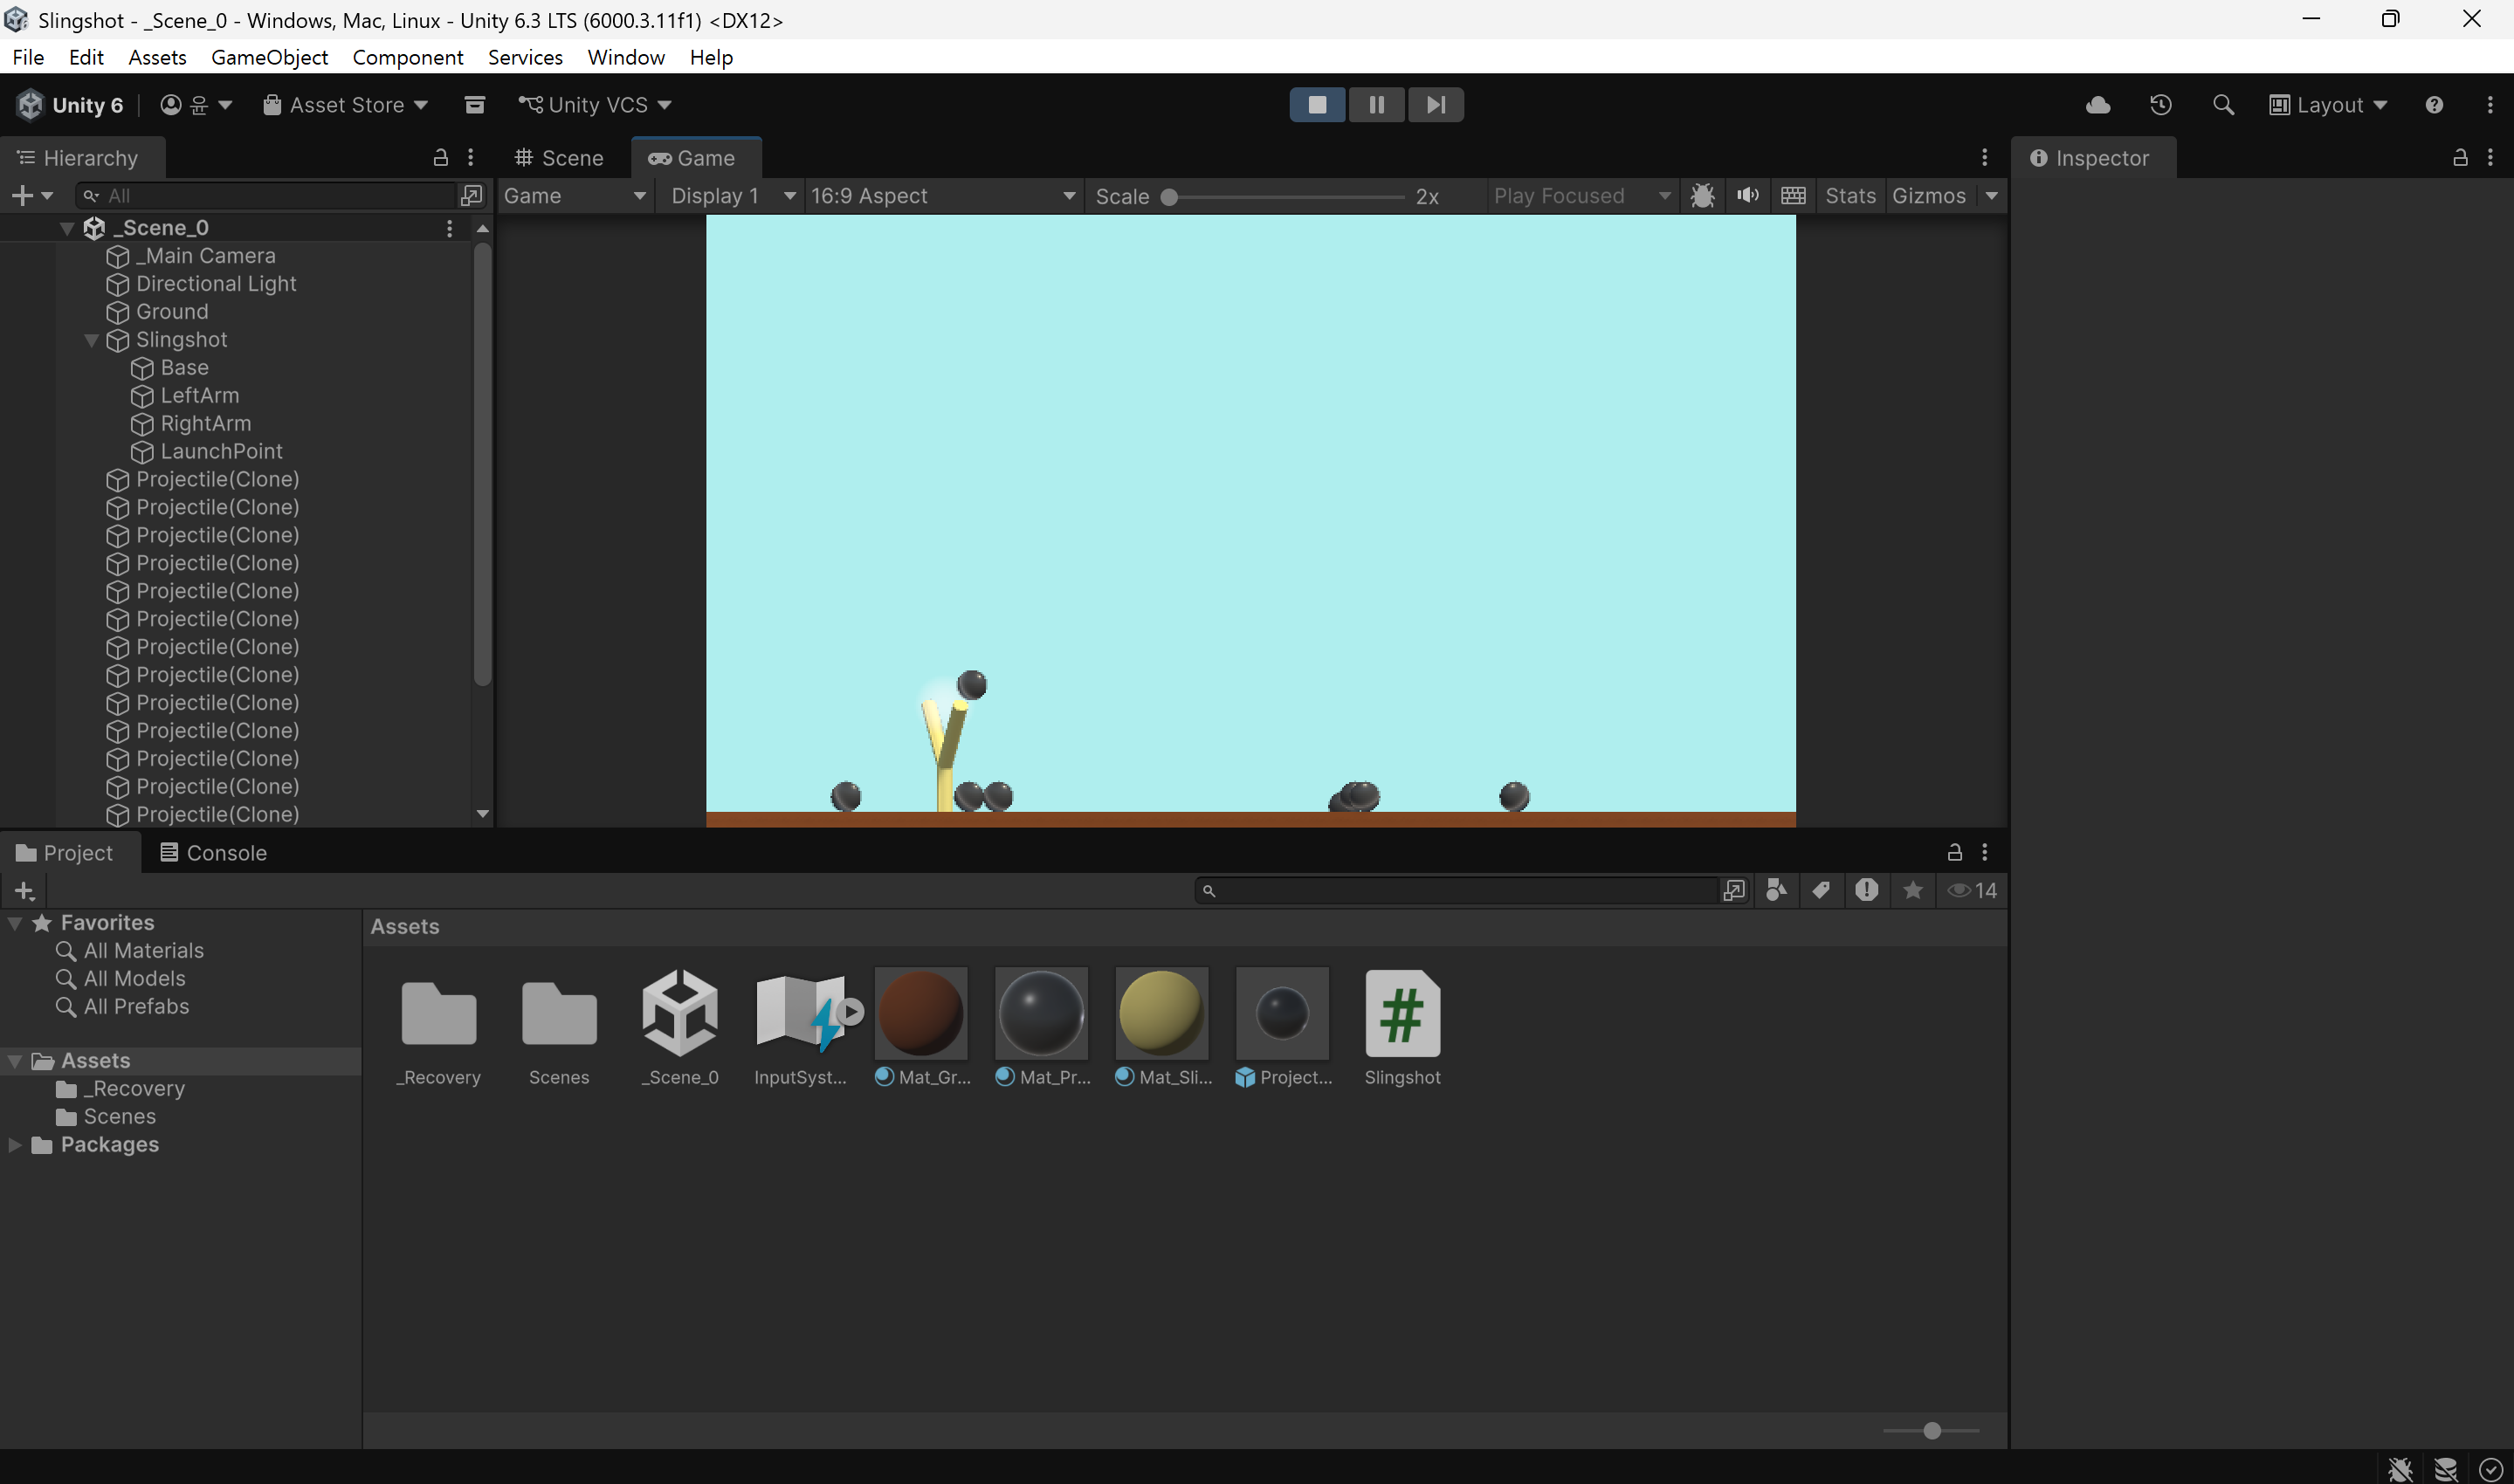Open the Layout dropdown
Viewport: 2514px width, 1484px height.
pyautogui.click(x=2327, y=105)
